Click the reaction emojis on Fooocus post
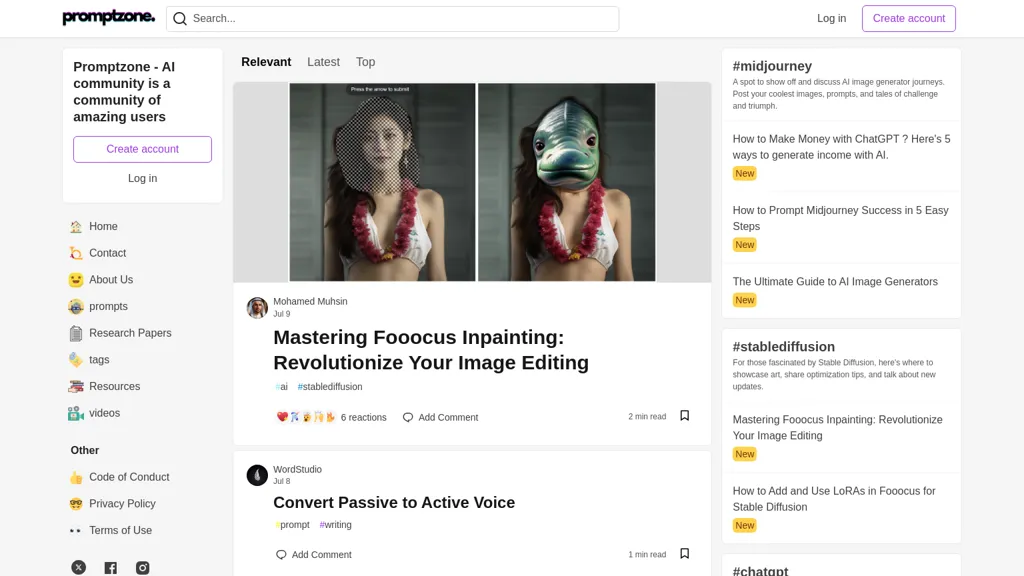The height and width of the screenshot is (576, 1024). pyautogui.click(x=306, y=417)
